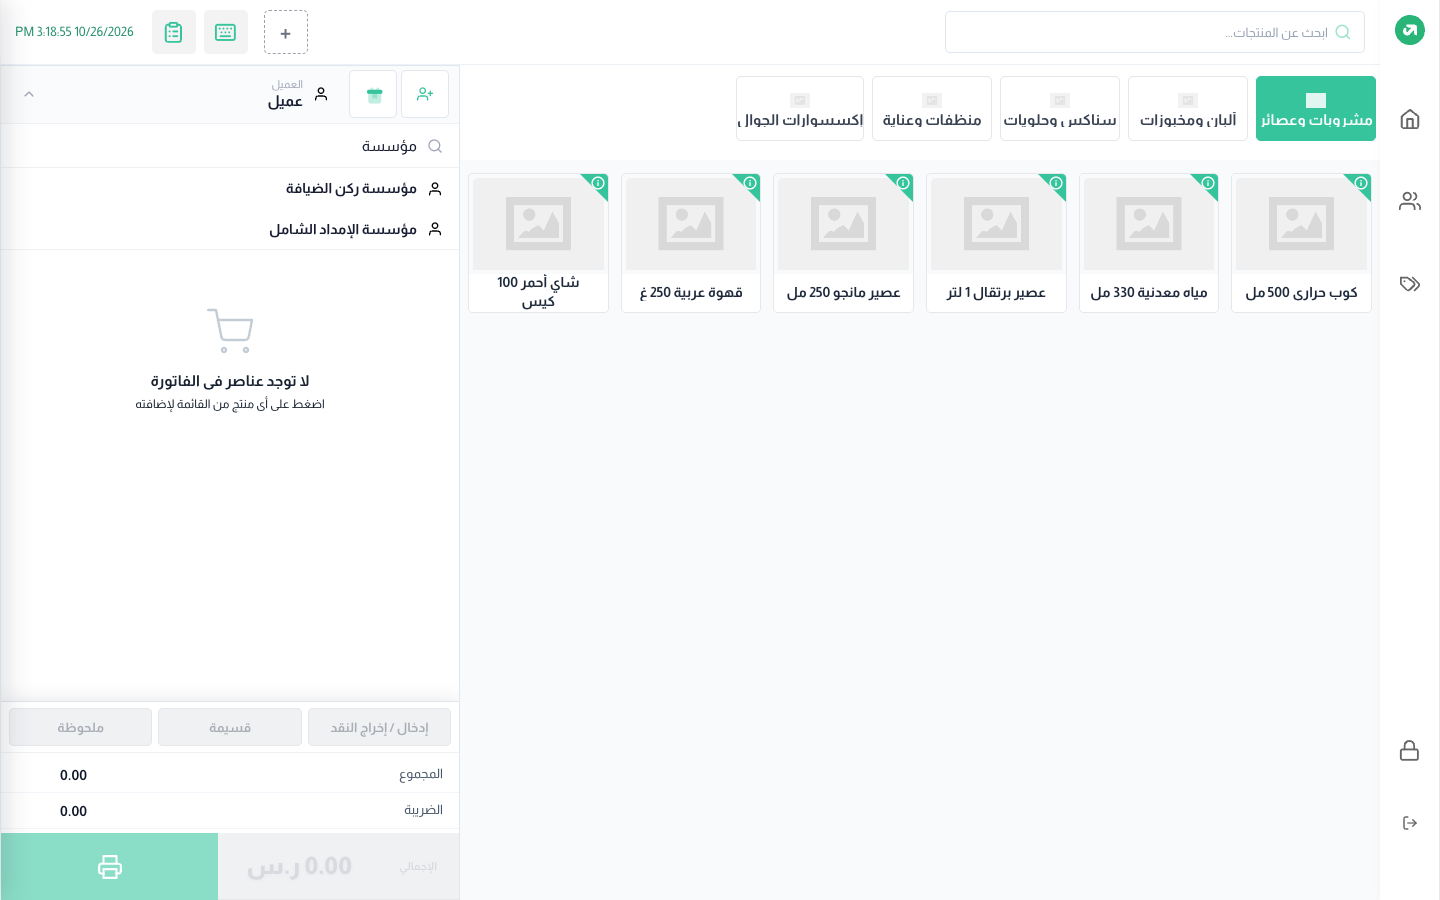The height and width of the screenshot is (900, 1440).
Task: Click the search magnifier in product search
Action: click(1343, 32)
